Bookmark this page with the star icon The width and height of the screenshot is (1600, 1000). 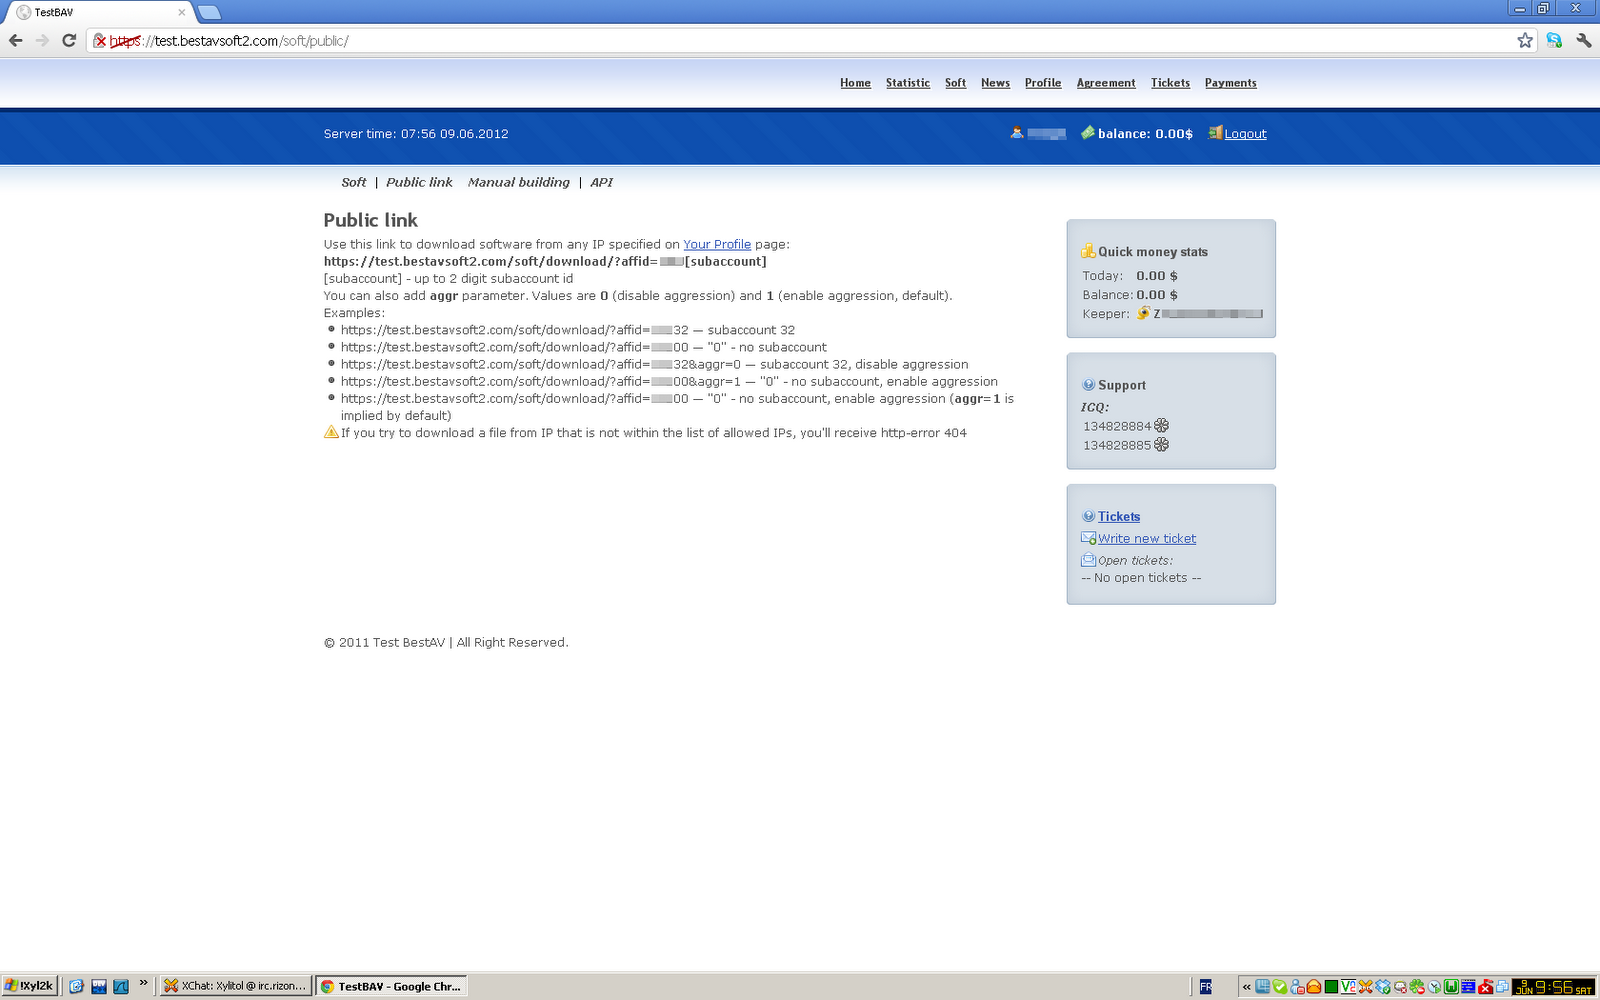(1525, 41)
